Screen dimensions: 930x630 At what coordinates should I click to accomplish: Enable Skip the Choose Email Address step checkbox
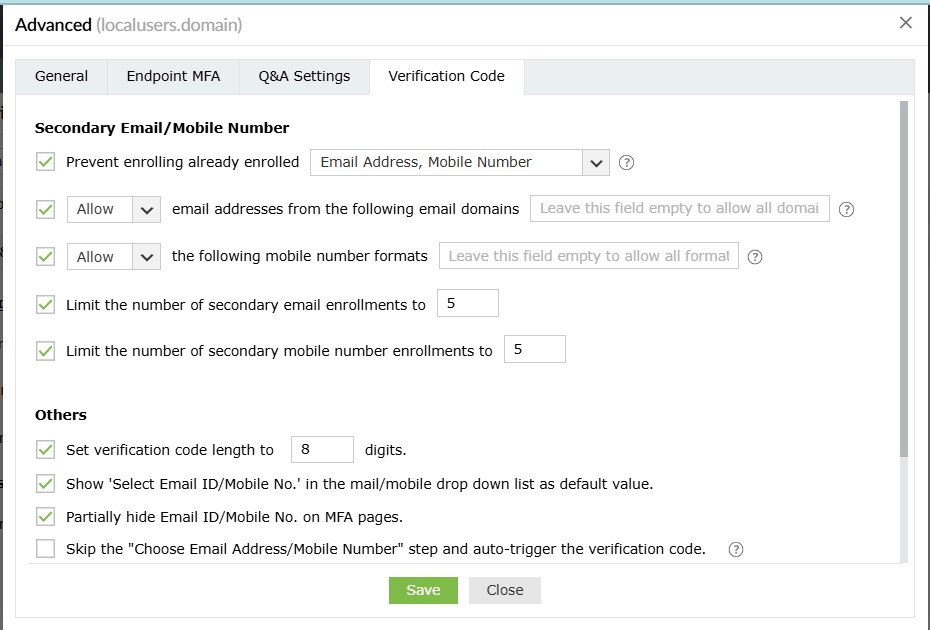(x=45, y=549)
